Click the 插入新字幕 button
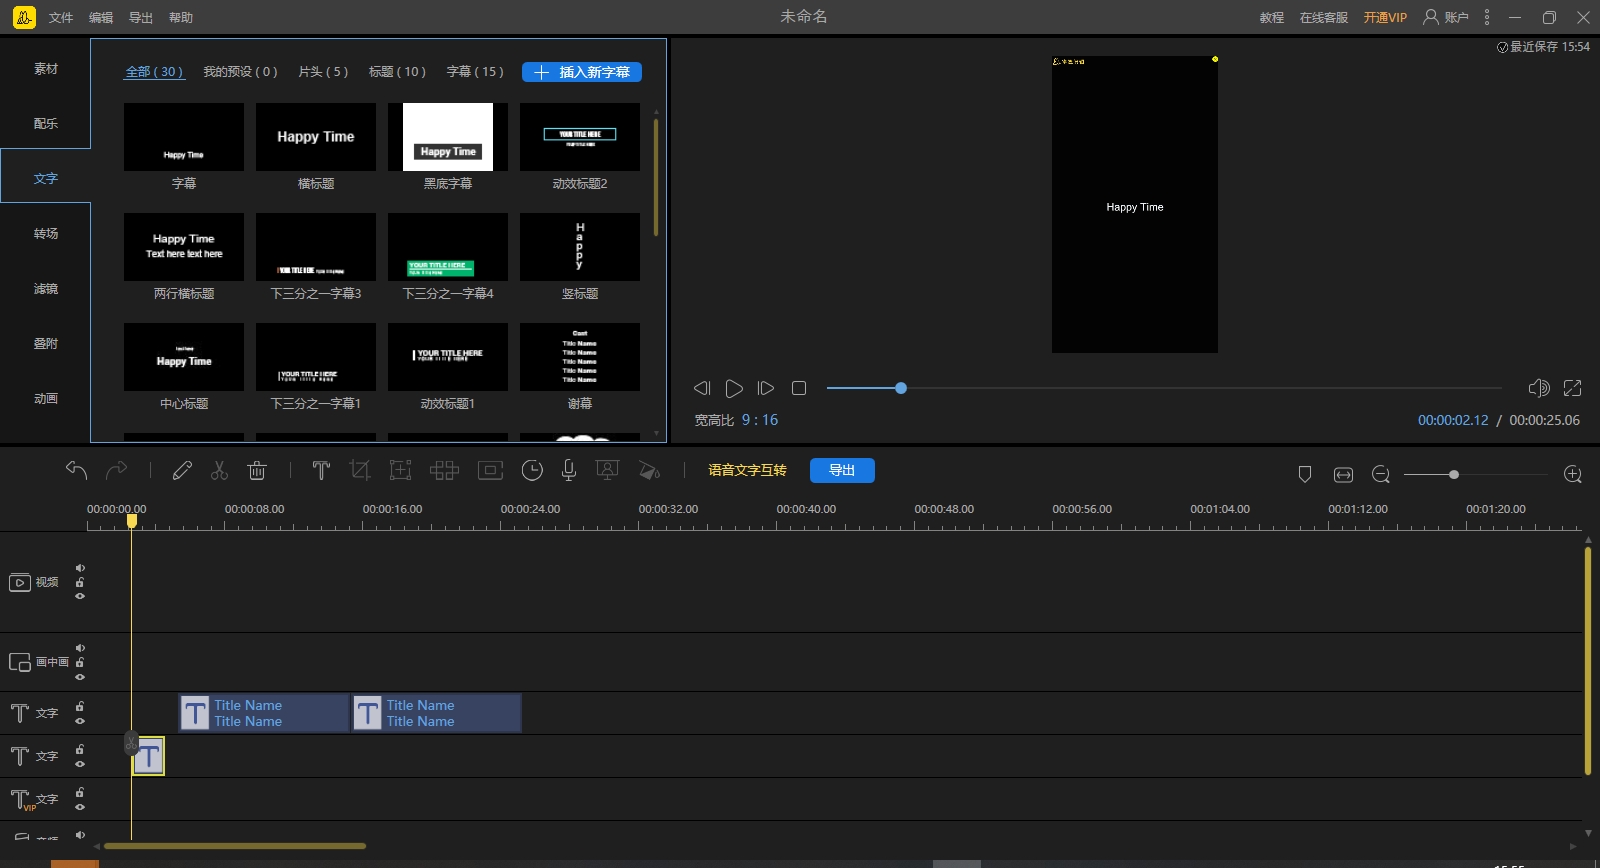Image resolution: width=1600 pixels, height=868 pixels. pyautogui.click(x=582, y=72)
